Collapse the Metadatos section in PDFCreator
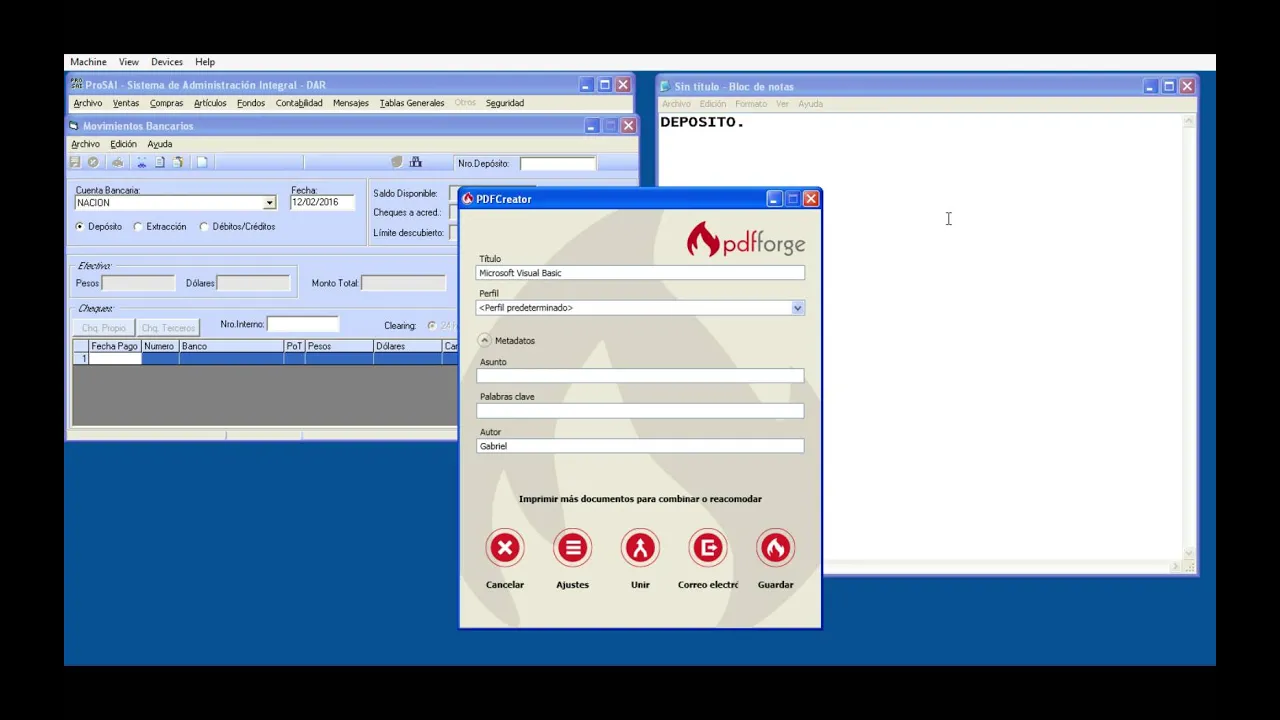Image resolution: width=1280 pixels, height=720 pixels. coord(485,341)
